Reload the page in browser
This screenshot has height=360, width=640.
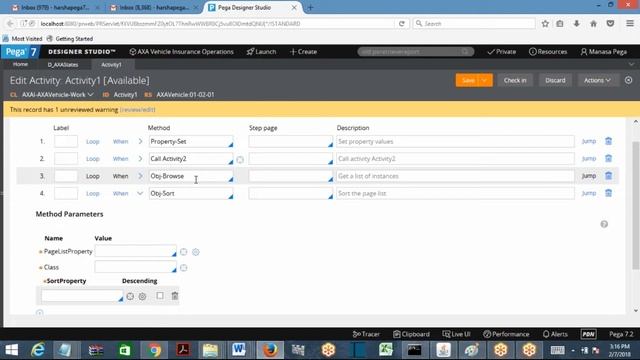[402, 24]
